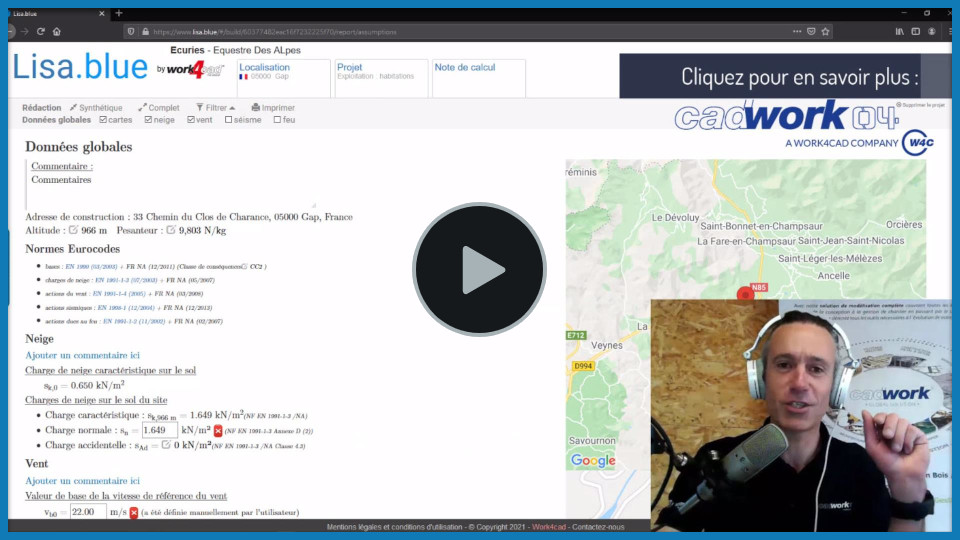960x540 pixels.
Task: Bookmark this page with the star icon
Action: [x=825, y=31]
